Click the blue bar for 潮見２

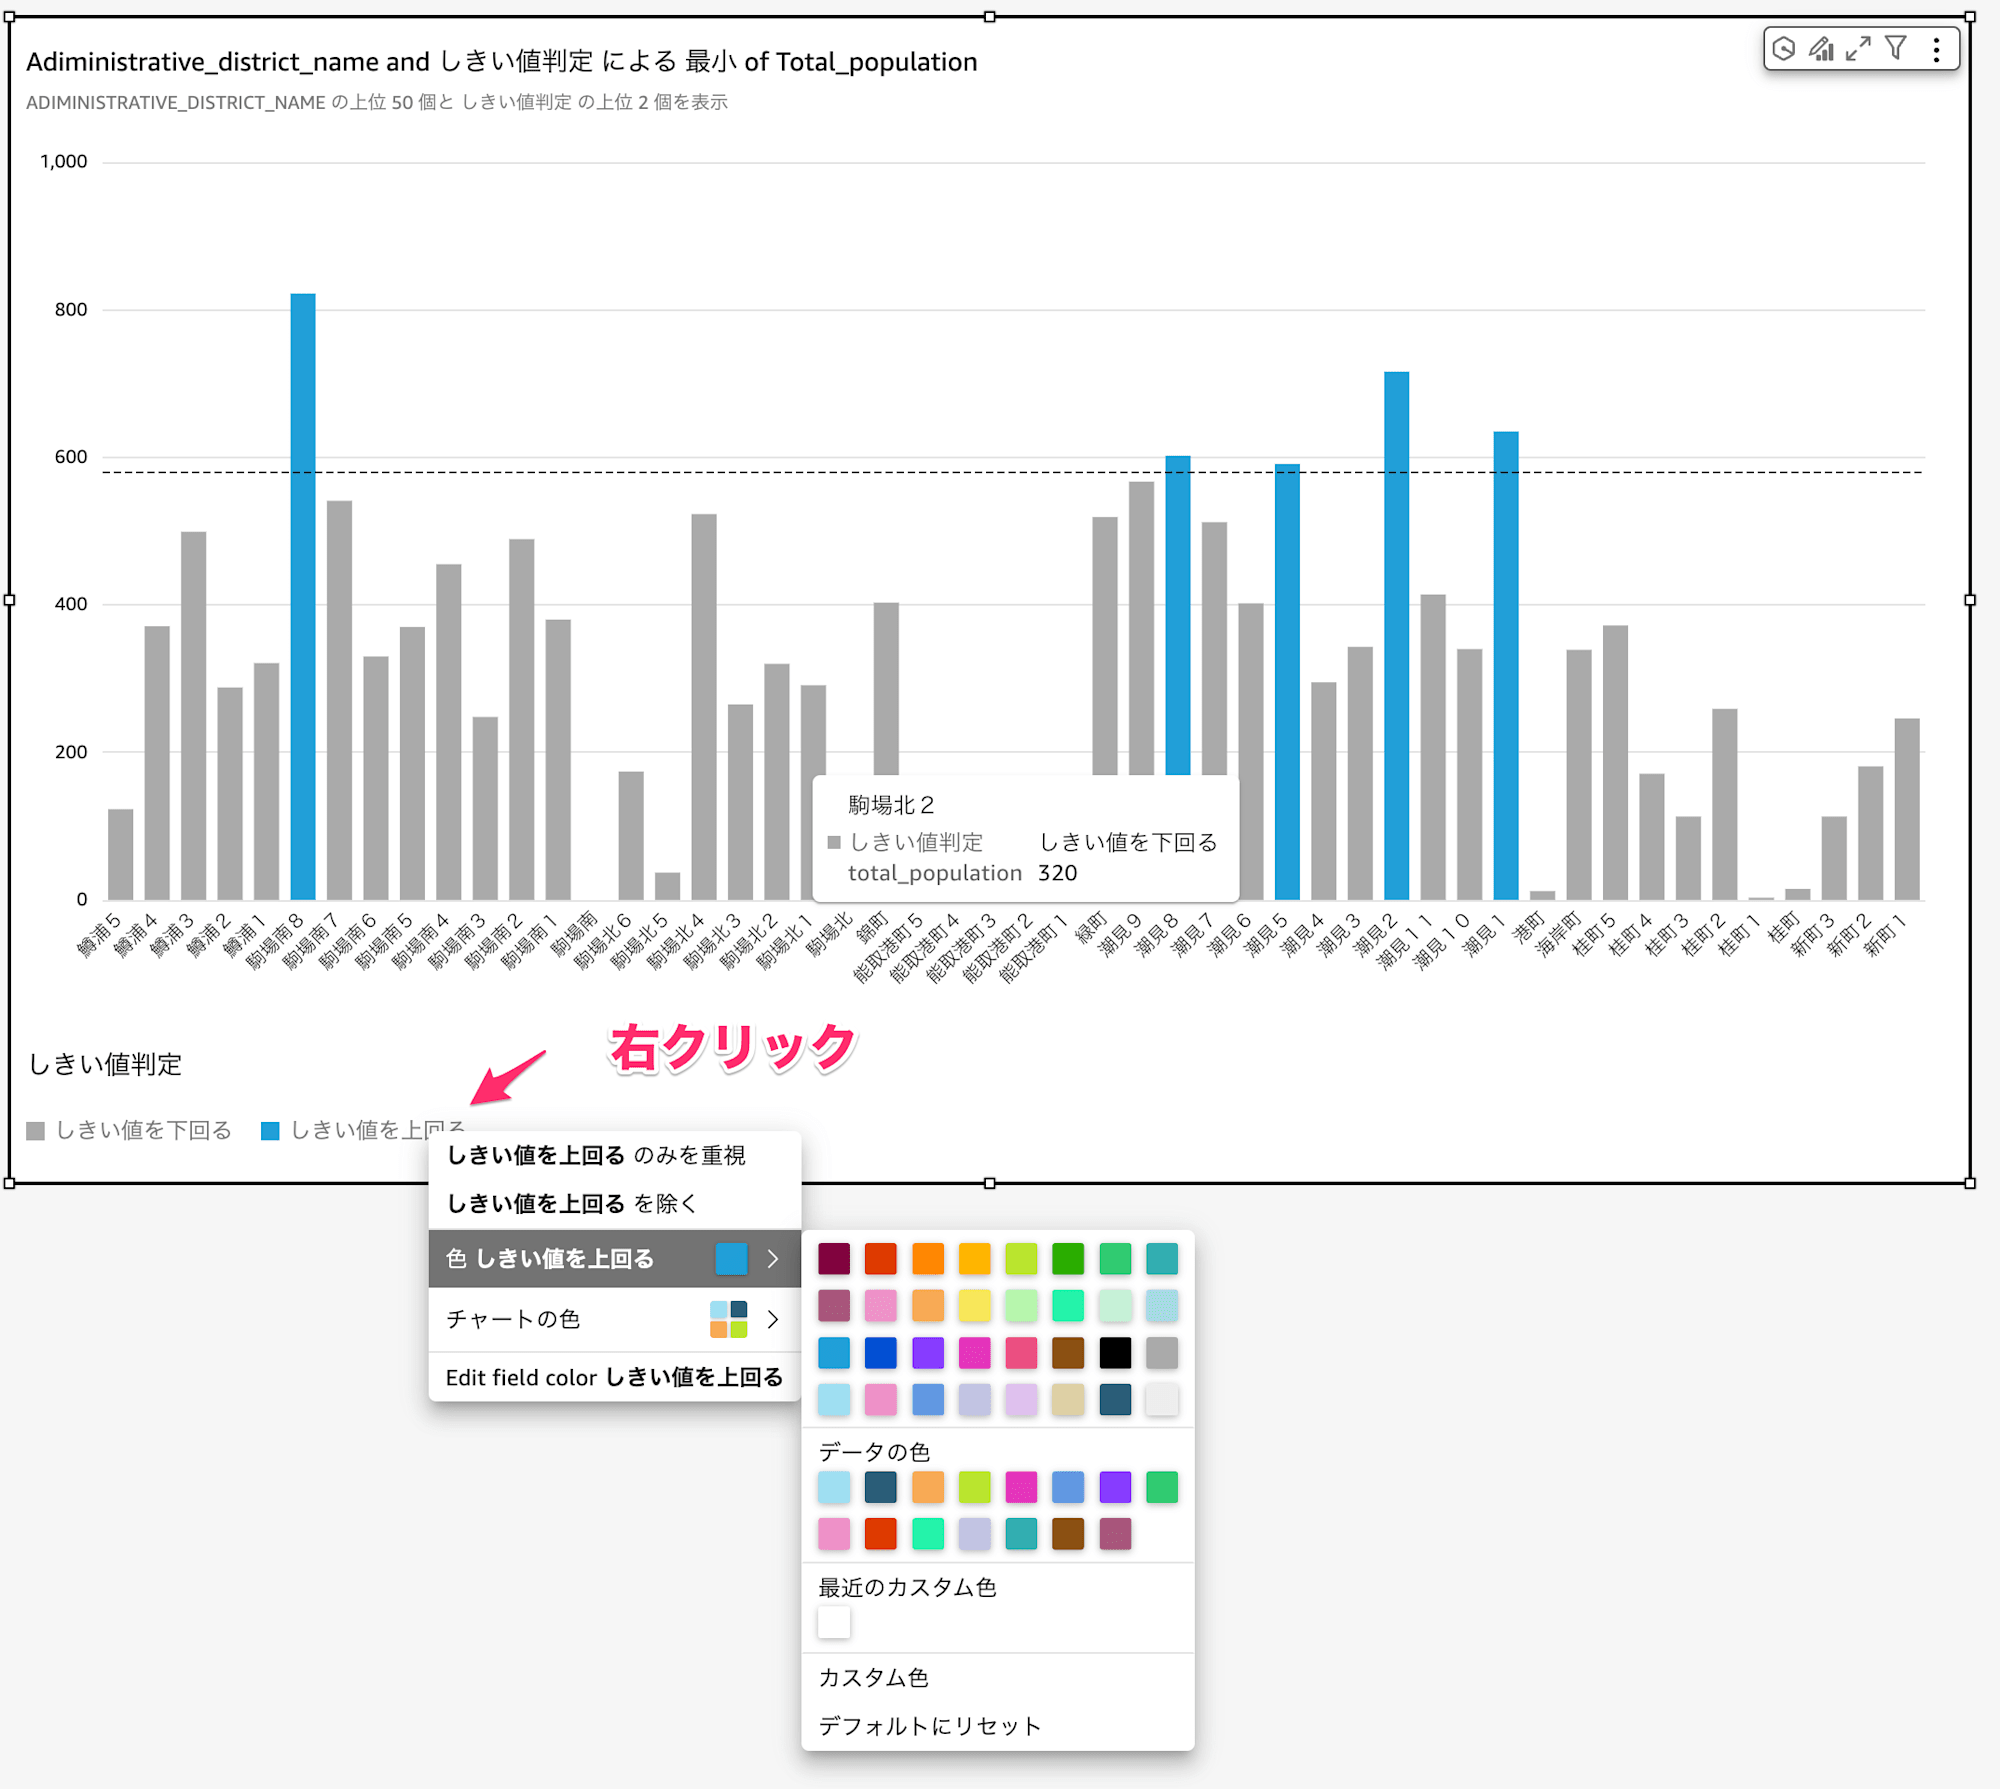pyautogui.click(x=1396, y=635)
